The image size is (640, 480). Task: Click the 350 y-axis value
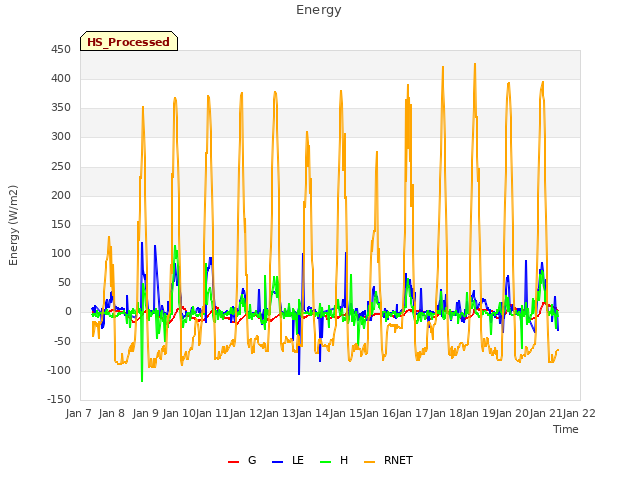[x=61, y=108]
